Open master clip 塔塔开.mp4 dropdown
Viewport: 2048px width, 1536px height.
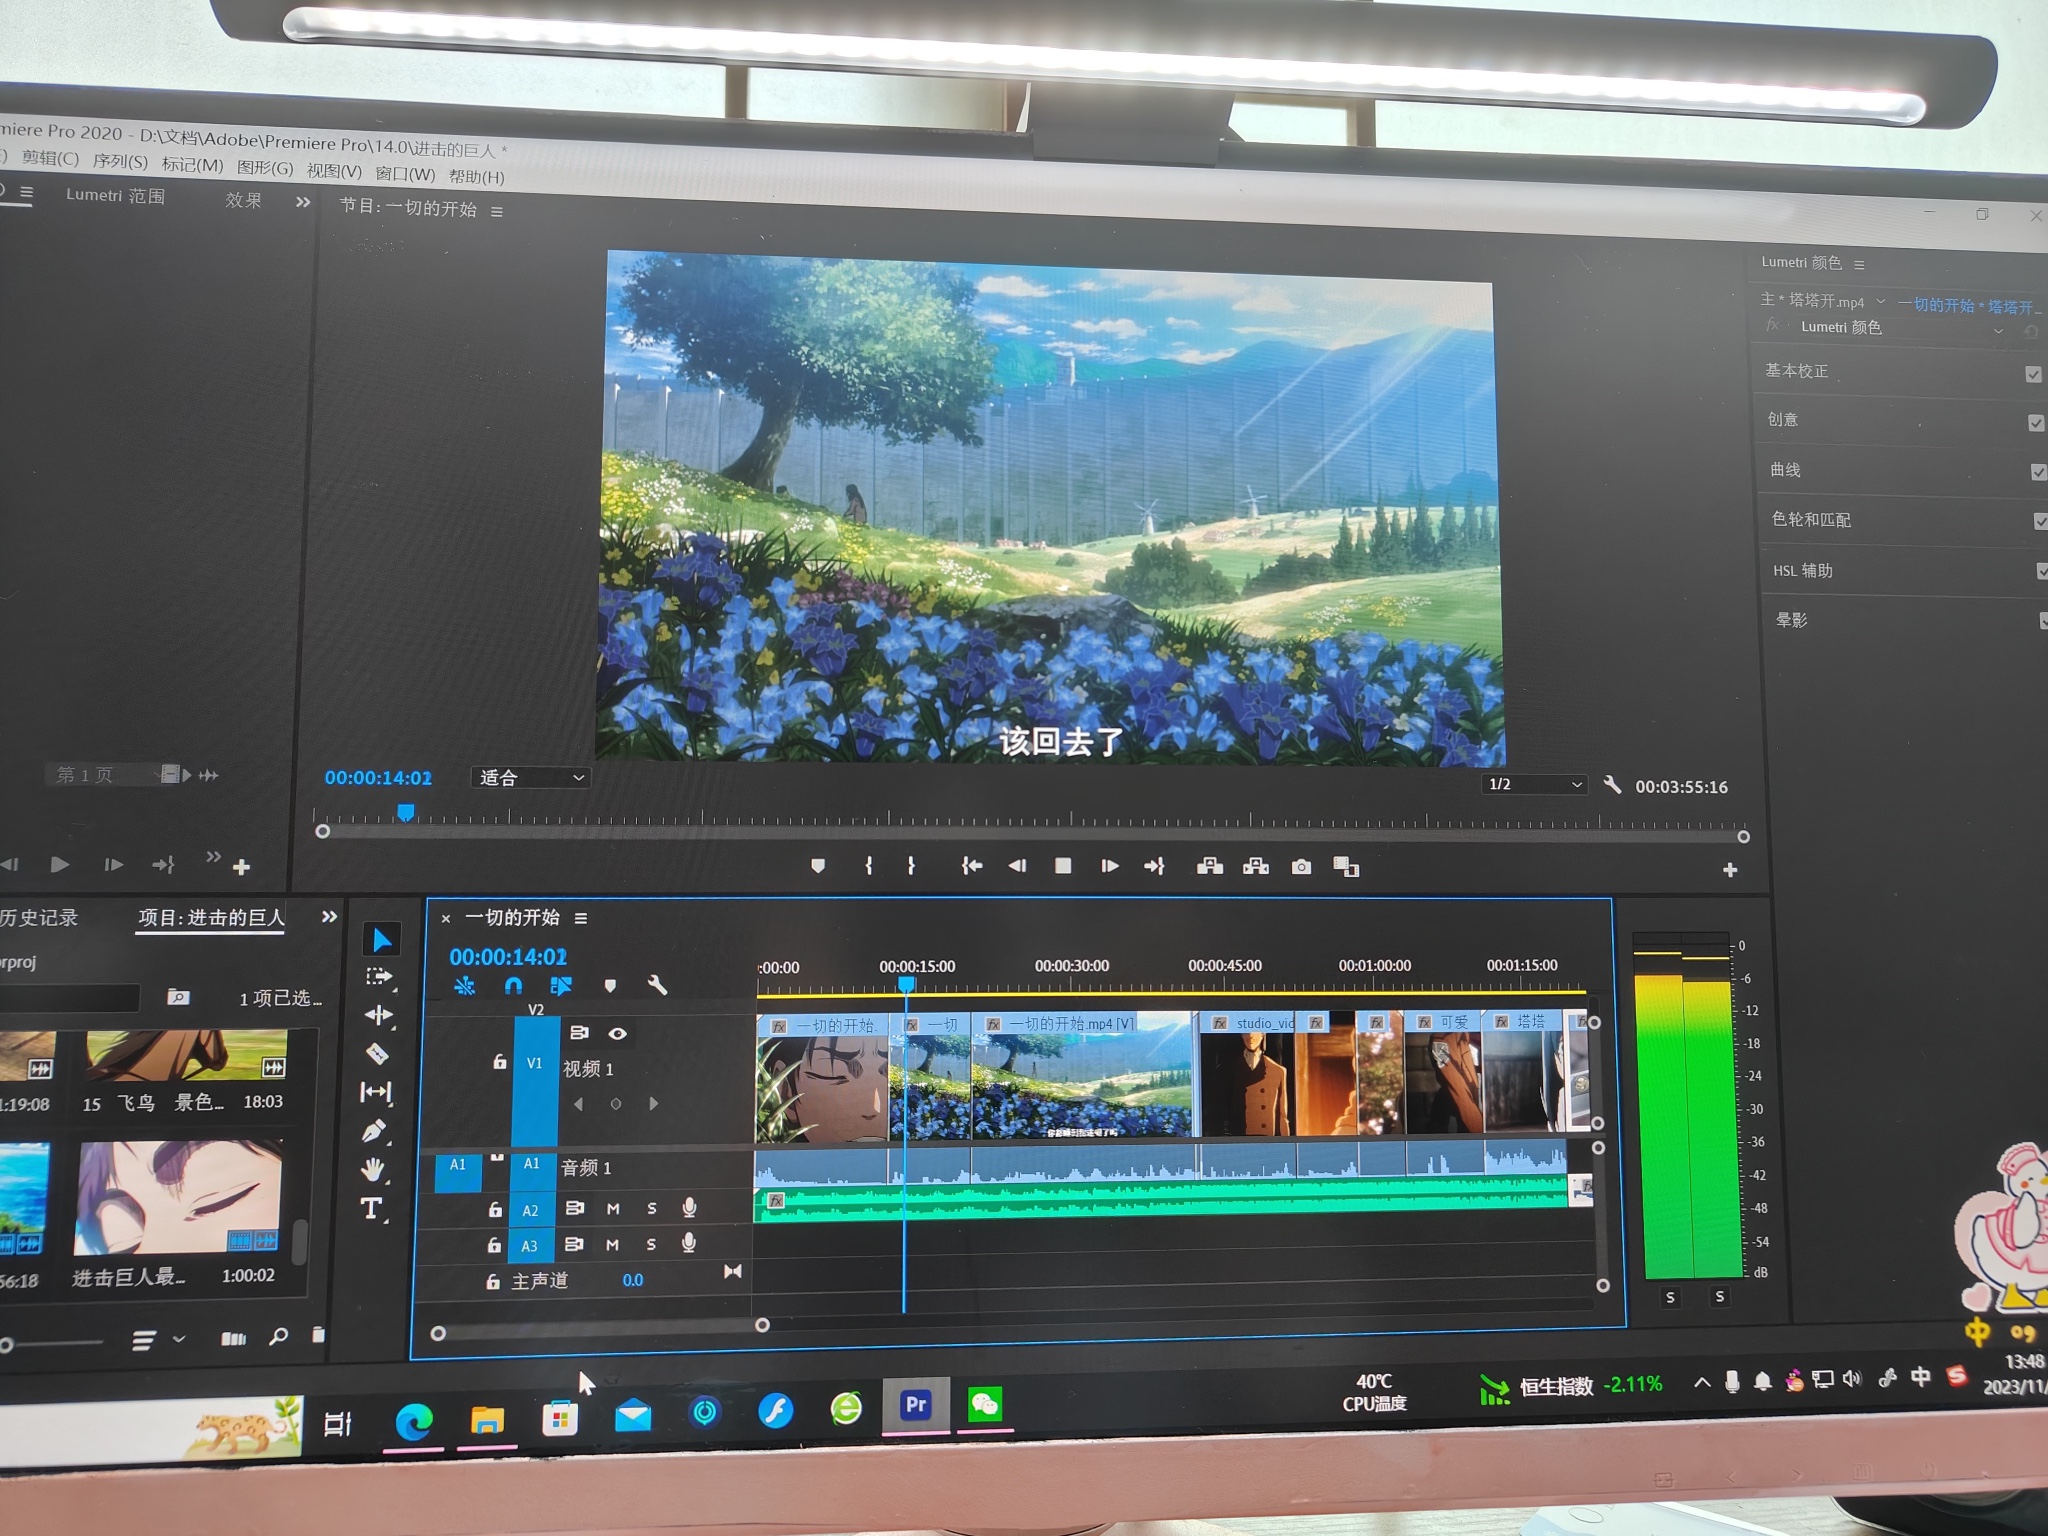coord(1881,301)
